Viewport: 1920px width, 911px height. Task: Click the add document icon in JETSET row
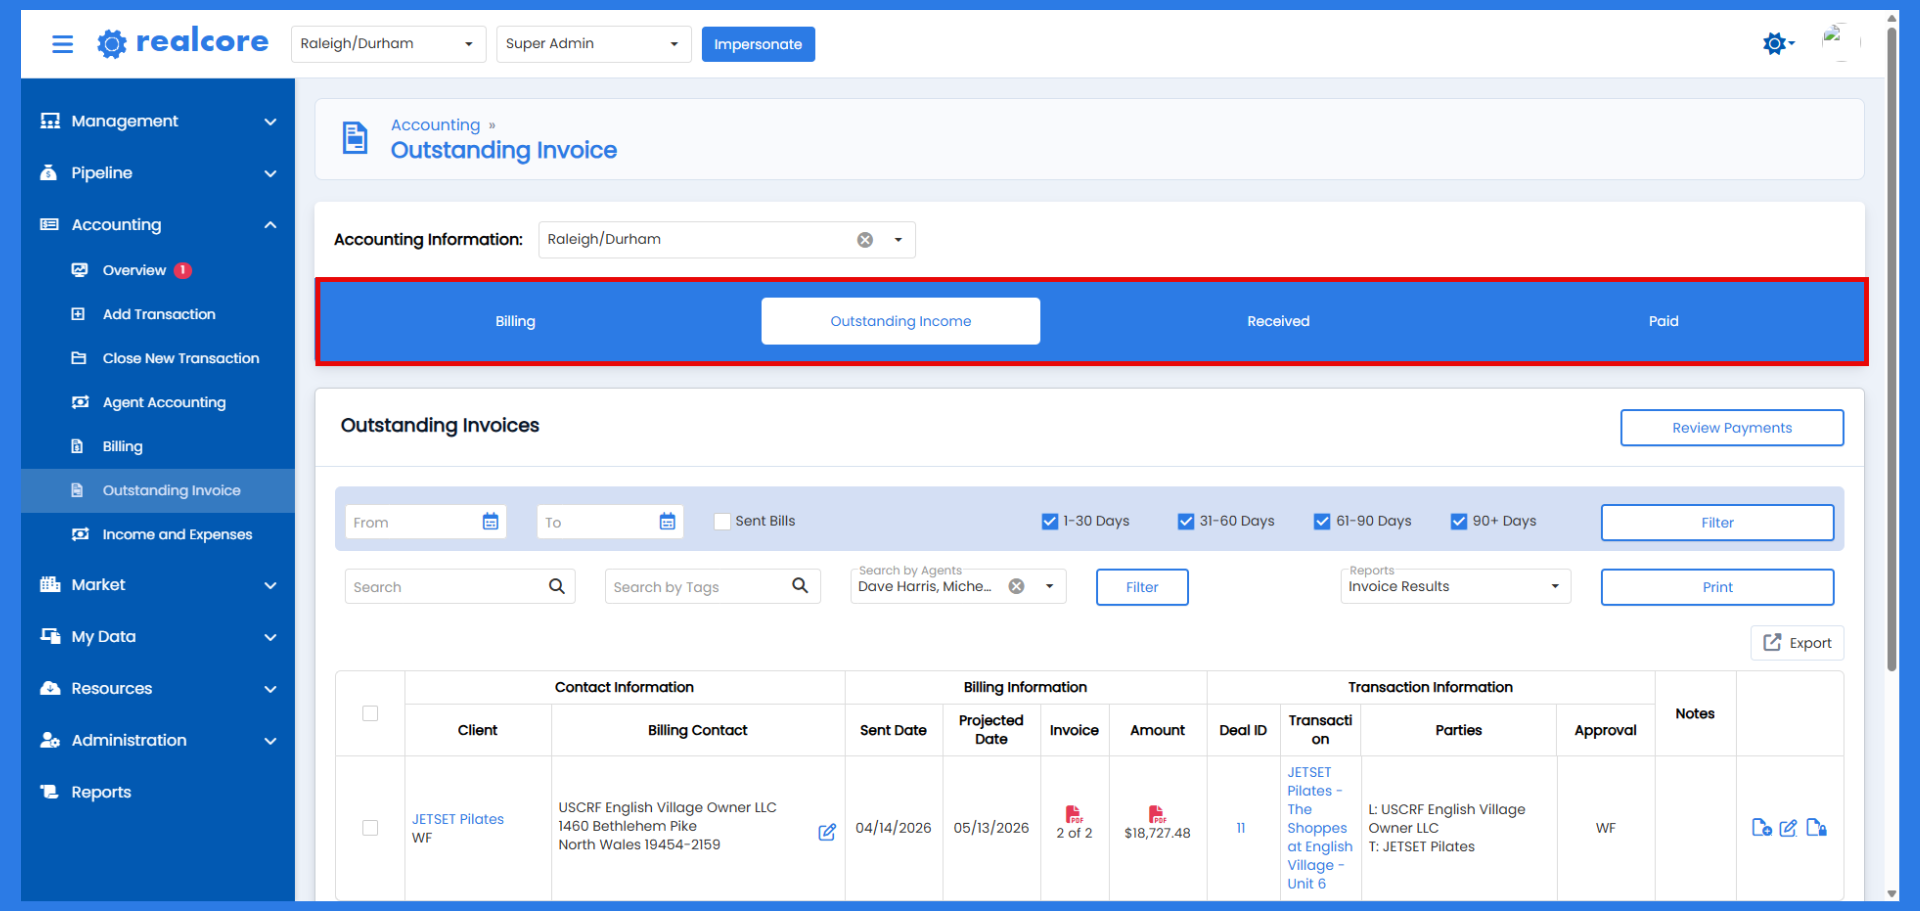[x=1762, y=828]
